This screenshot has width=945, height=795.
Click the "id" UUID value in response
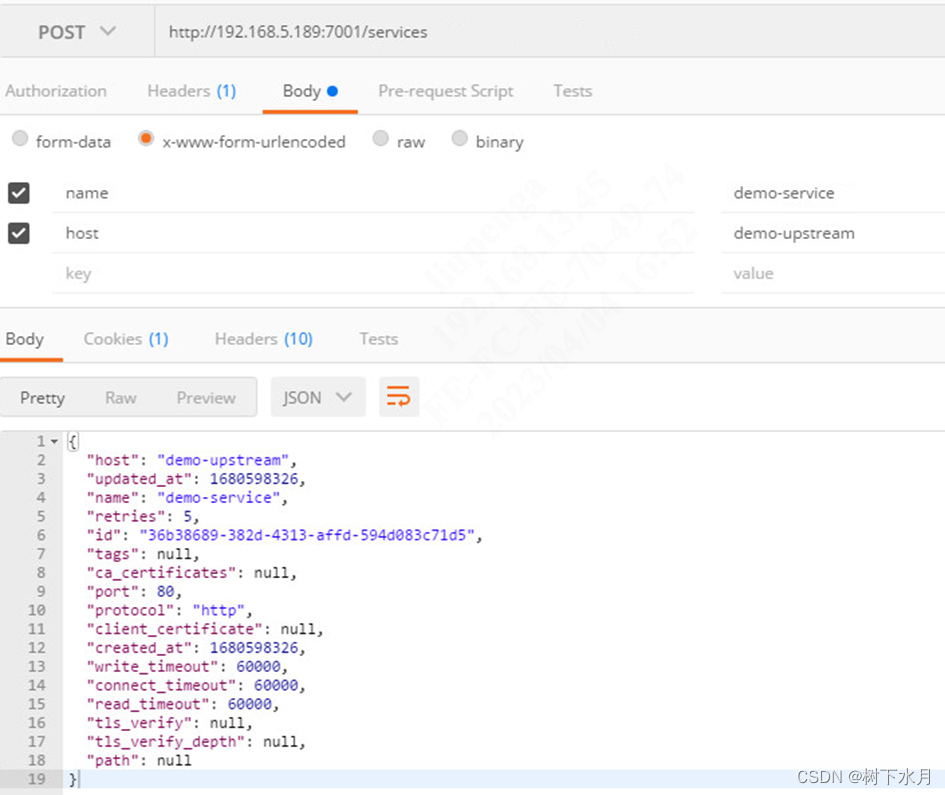307,535
